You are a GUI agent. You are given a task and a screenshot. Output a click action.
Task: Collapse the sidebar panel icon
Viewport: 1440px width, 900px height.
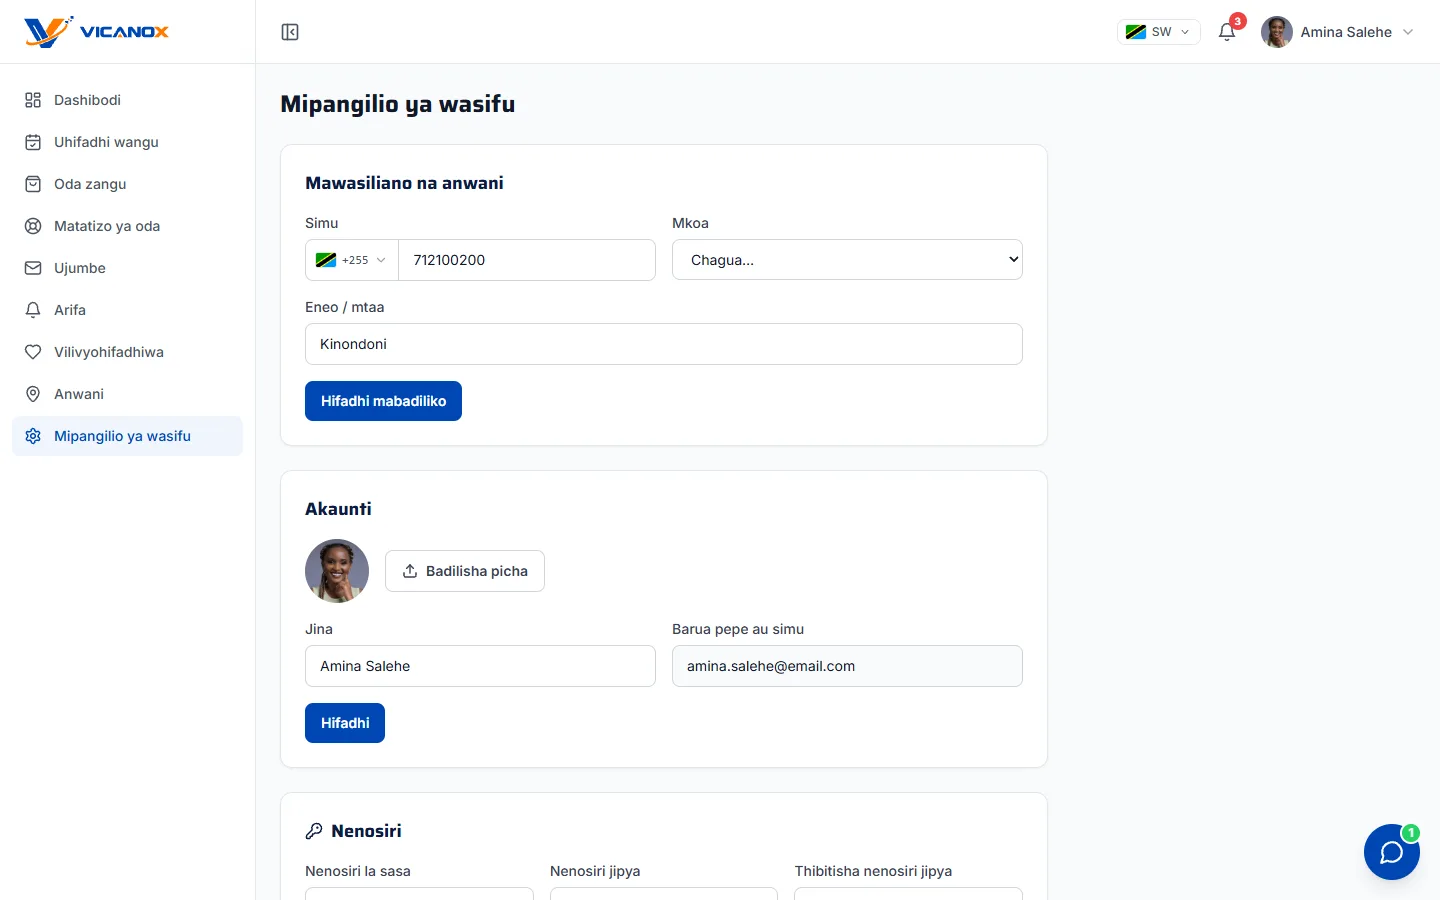pyautogui.click(x=290, y=32)
